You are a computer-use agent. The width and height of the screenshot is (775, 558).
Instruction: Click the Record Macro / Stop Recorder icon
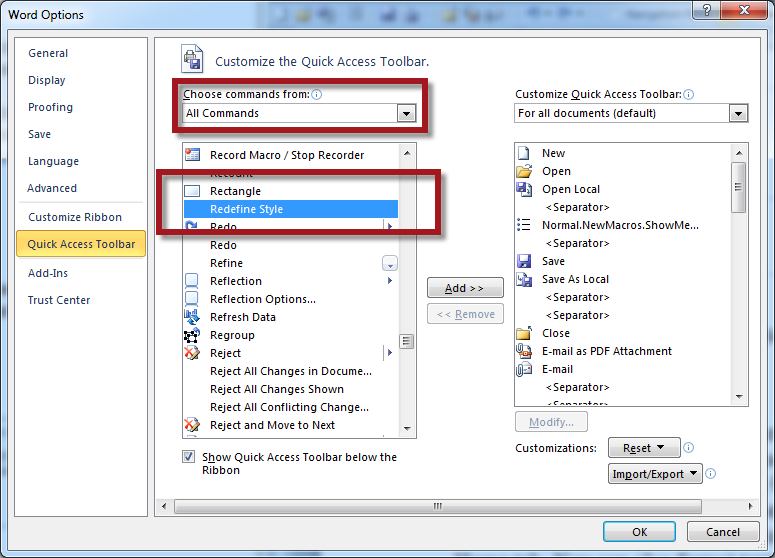[192, 155]
